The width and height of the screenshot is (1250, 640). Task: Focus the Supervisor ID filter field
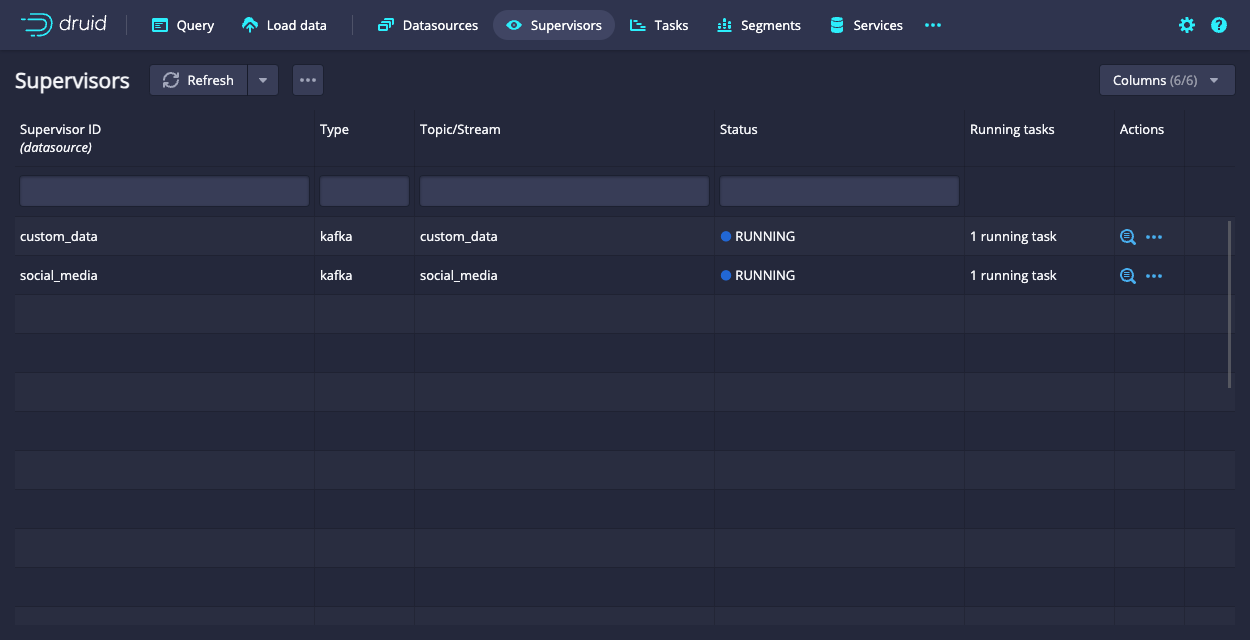pyautogui.click(x=164, y=191)
